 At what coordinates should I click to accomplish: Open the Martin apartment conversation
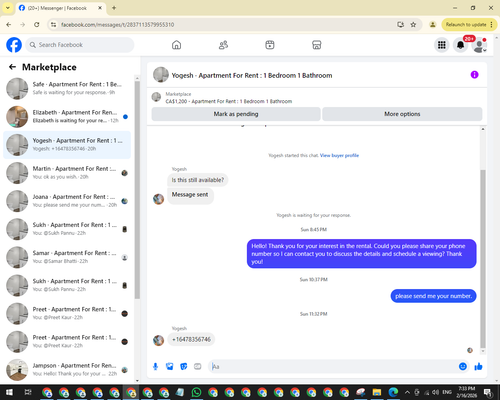tap(67, 173)
